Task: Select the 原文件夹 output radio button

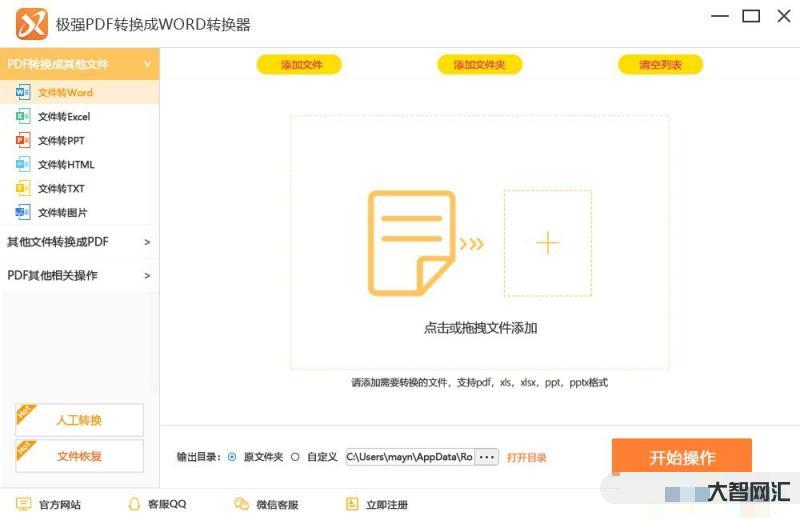Action: (232, 457)
